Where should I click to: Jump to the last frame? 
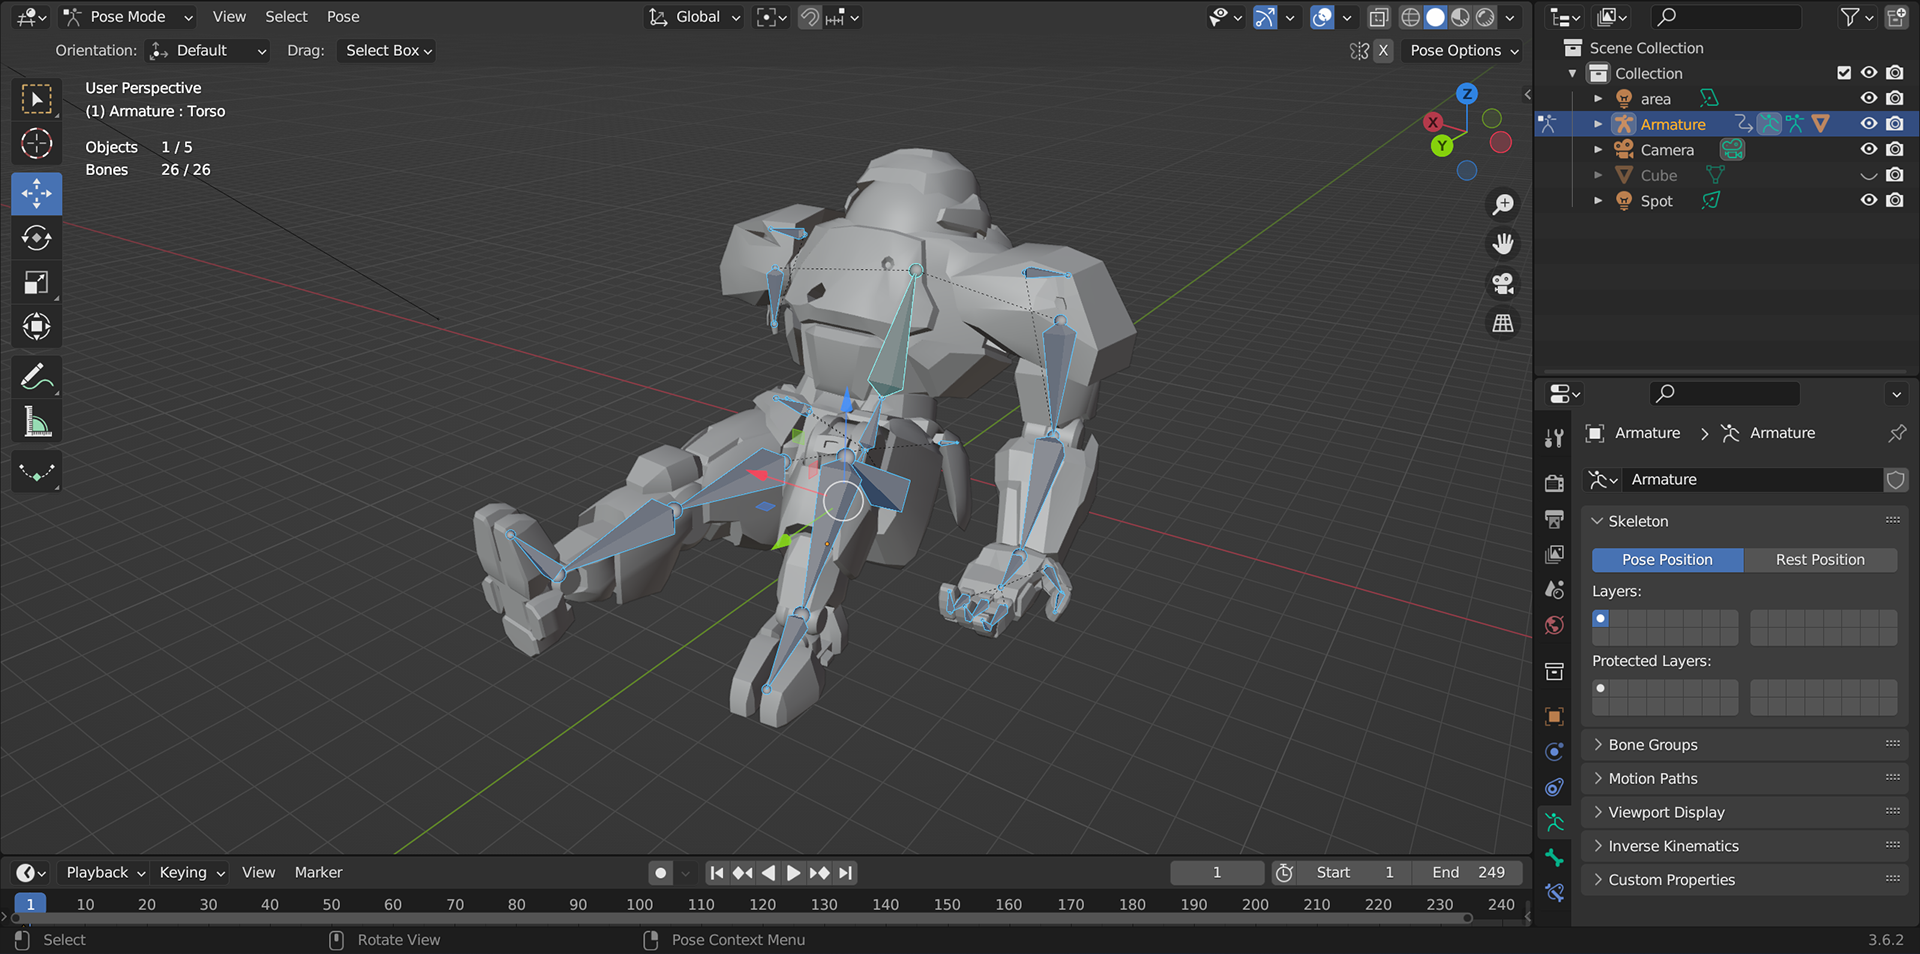pyautogui.click(x=846, y=873)
